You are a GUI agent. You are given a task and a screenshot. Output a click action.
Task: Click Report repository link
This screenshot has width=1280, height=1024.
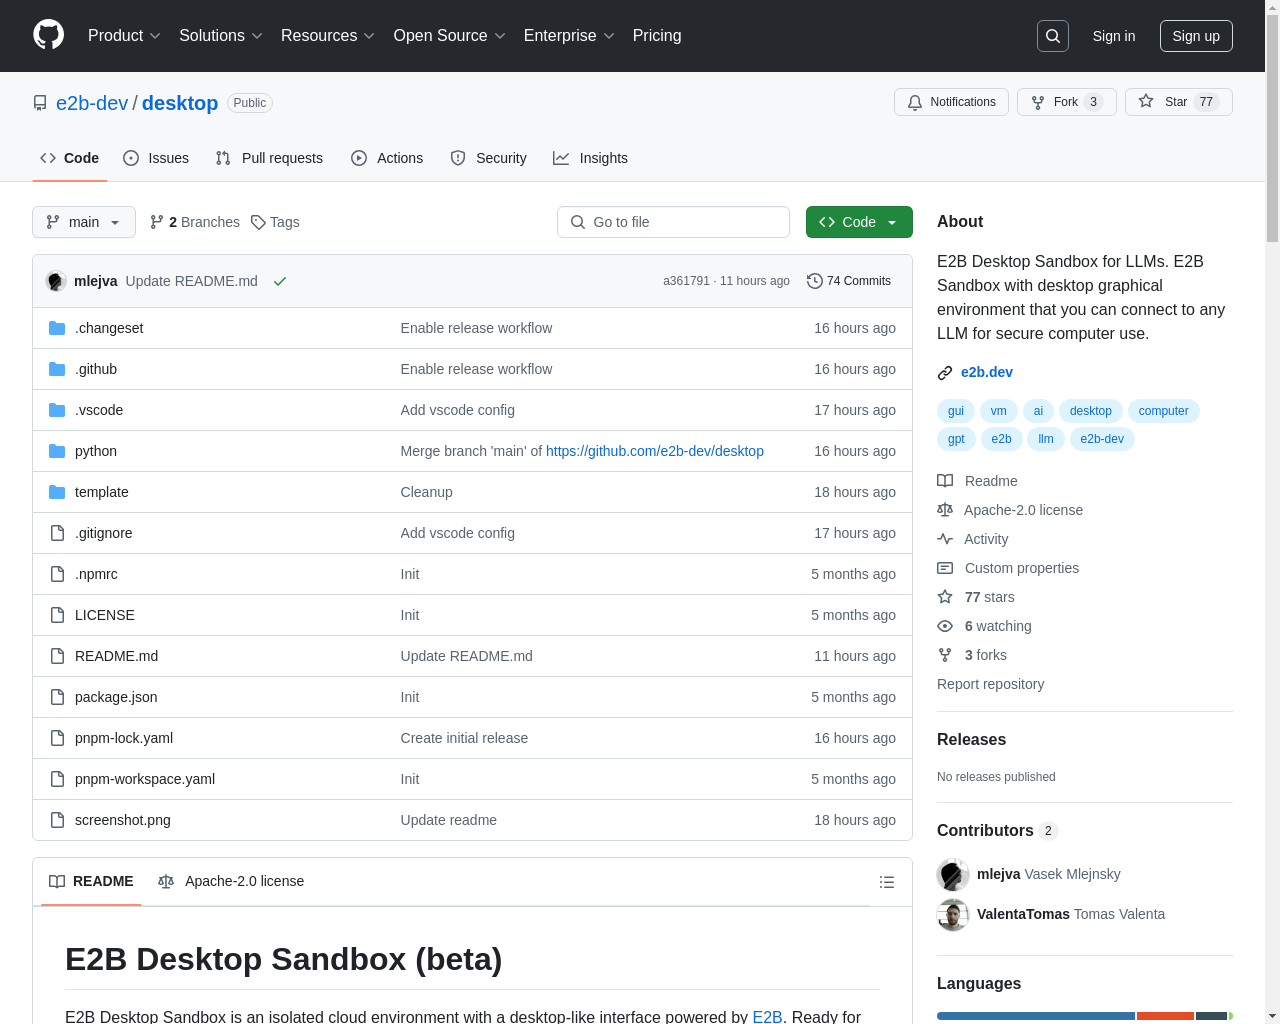click(x=990, y=684)
